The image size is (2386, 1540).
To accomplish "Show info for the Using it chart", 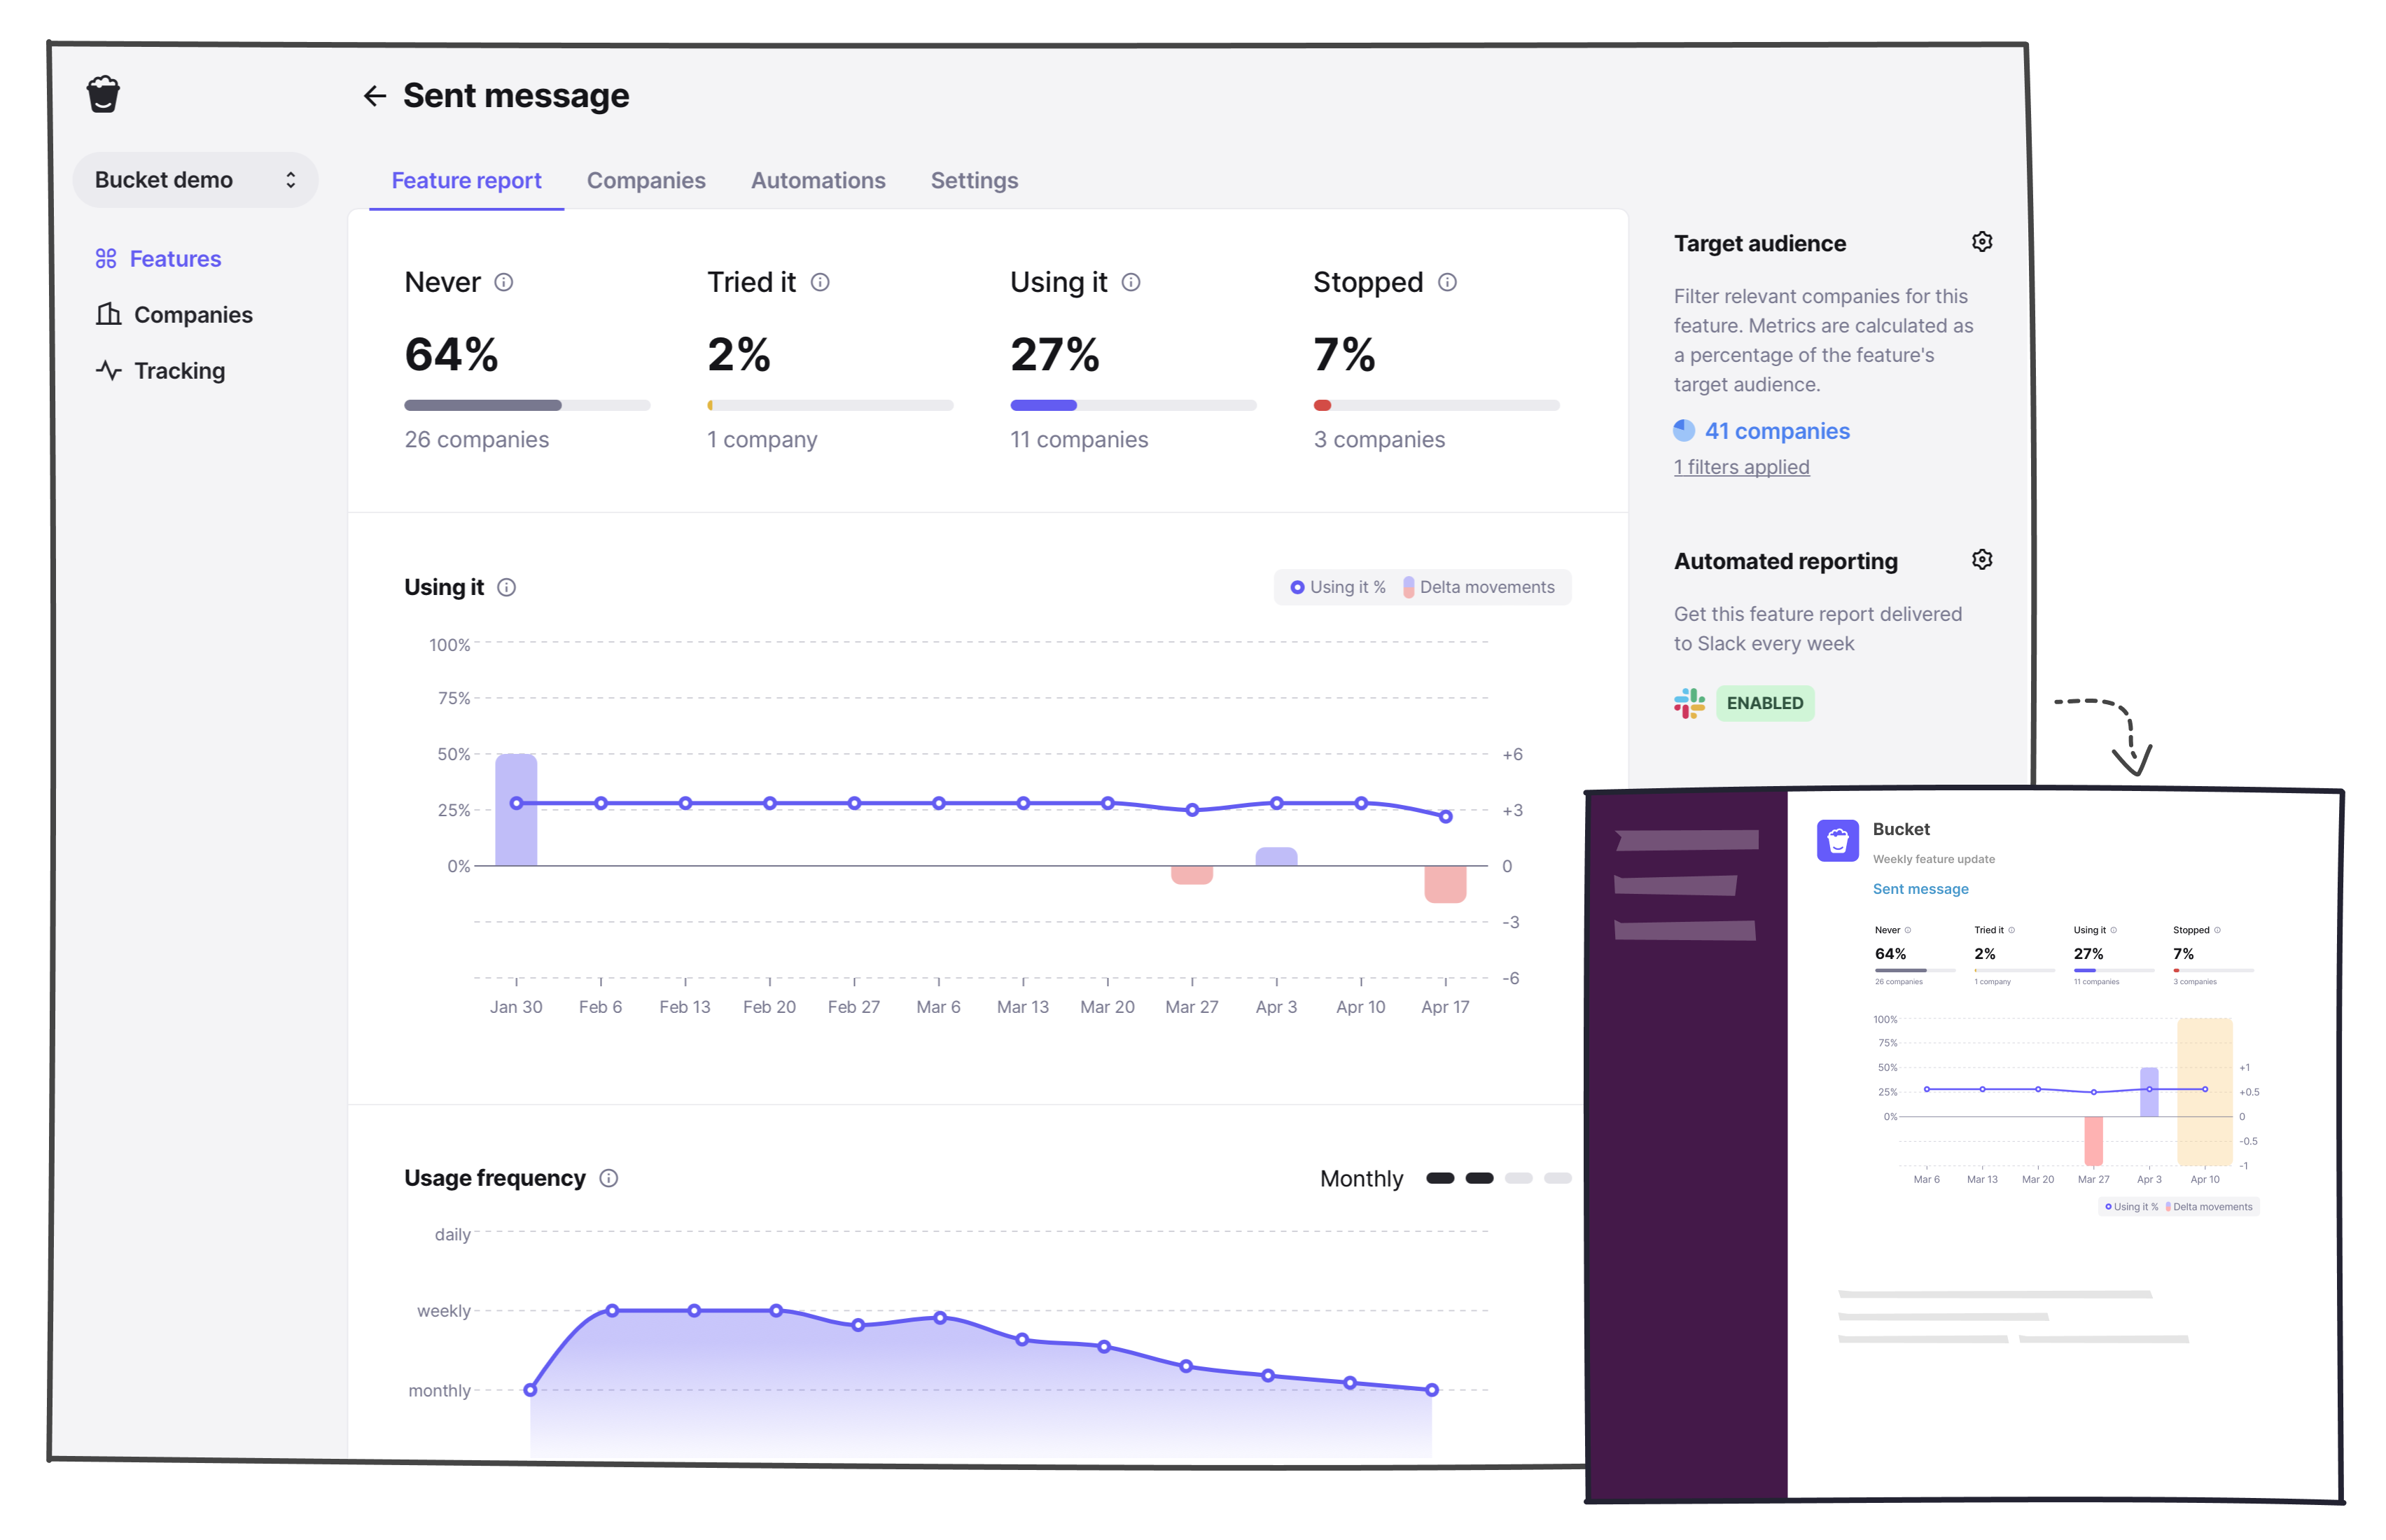I will (507, 588).
